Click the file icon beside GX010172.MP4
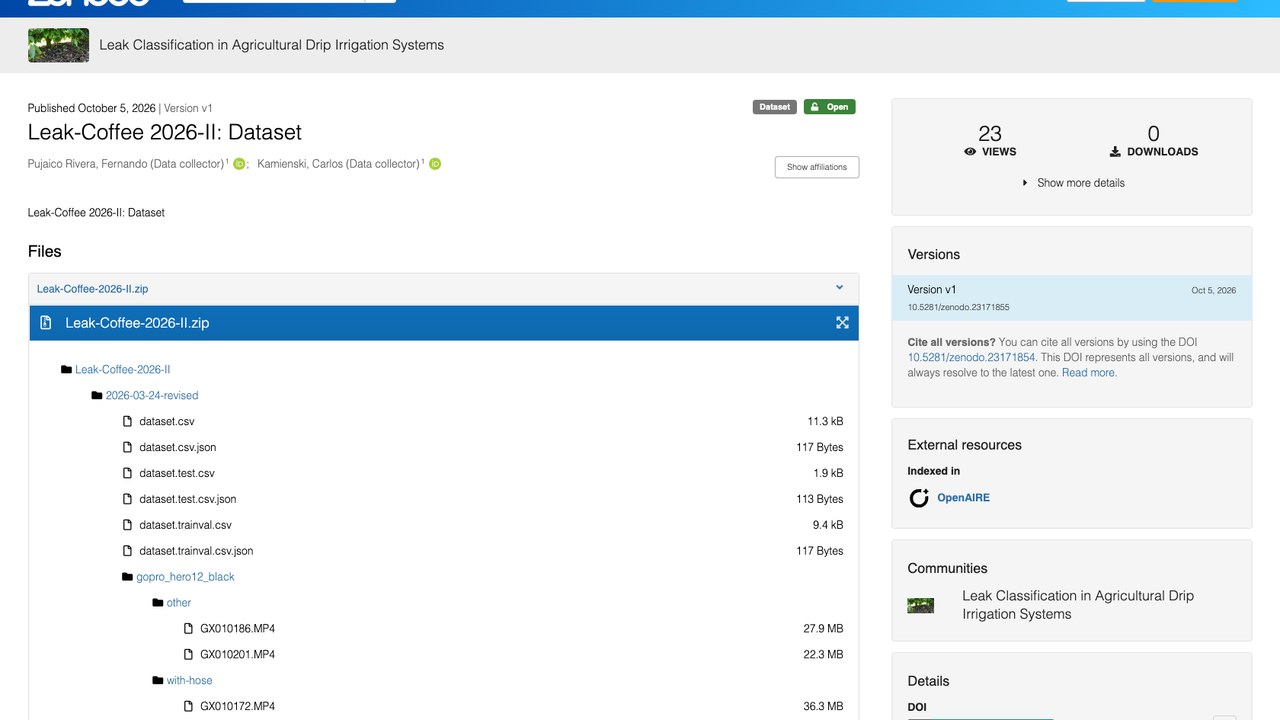1280x720 pixels. [x=188, y=707]
